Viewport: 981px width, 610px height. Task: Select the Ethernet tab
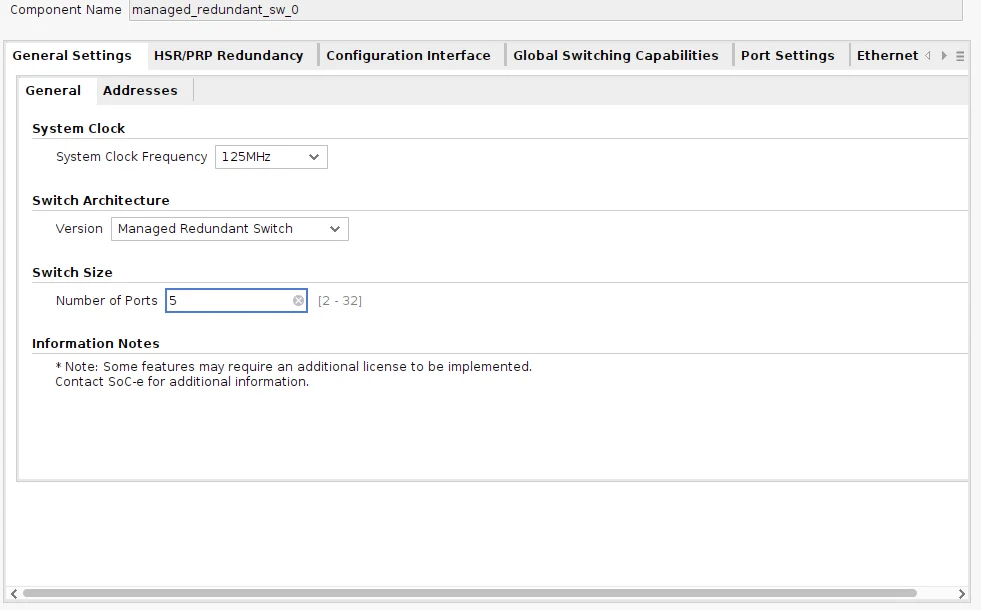tap(887, 56)
